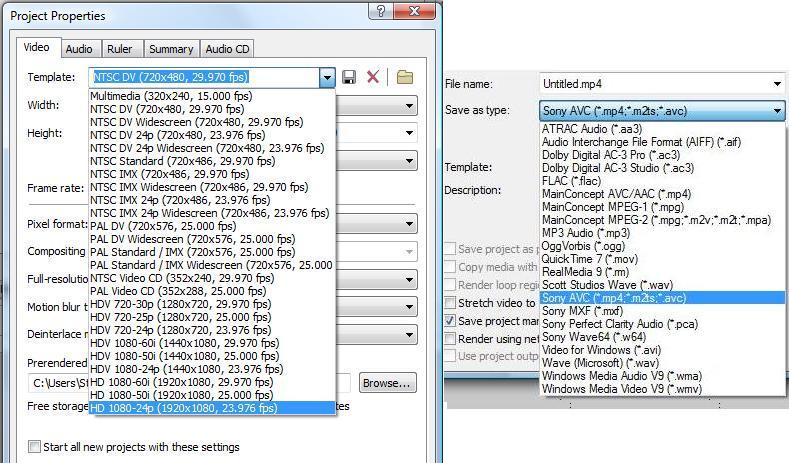Click the Help question mark button
Screen dimensions: 789x463
pyautogui.click(x=381, y=11)
